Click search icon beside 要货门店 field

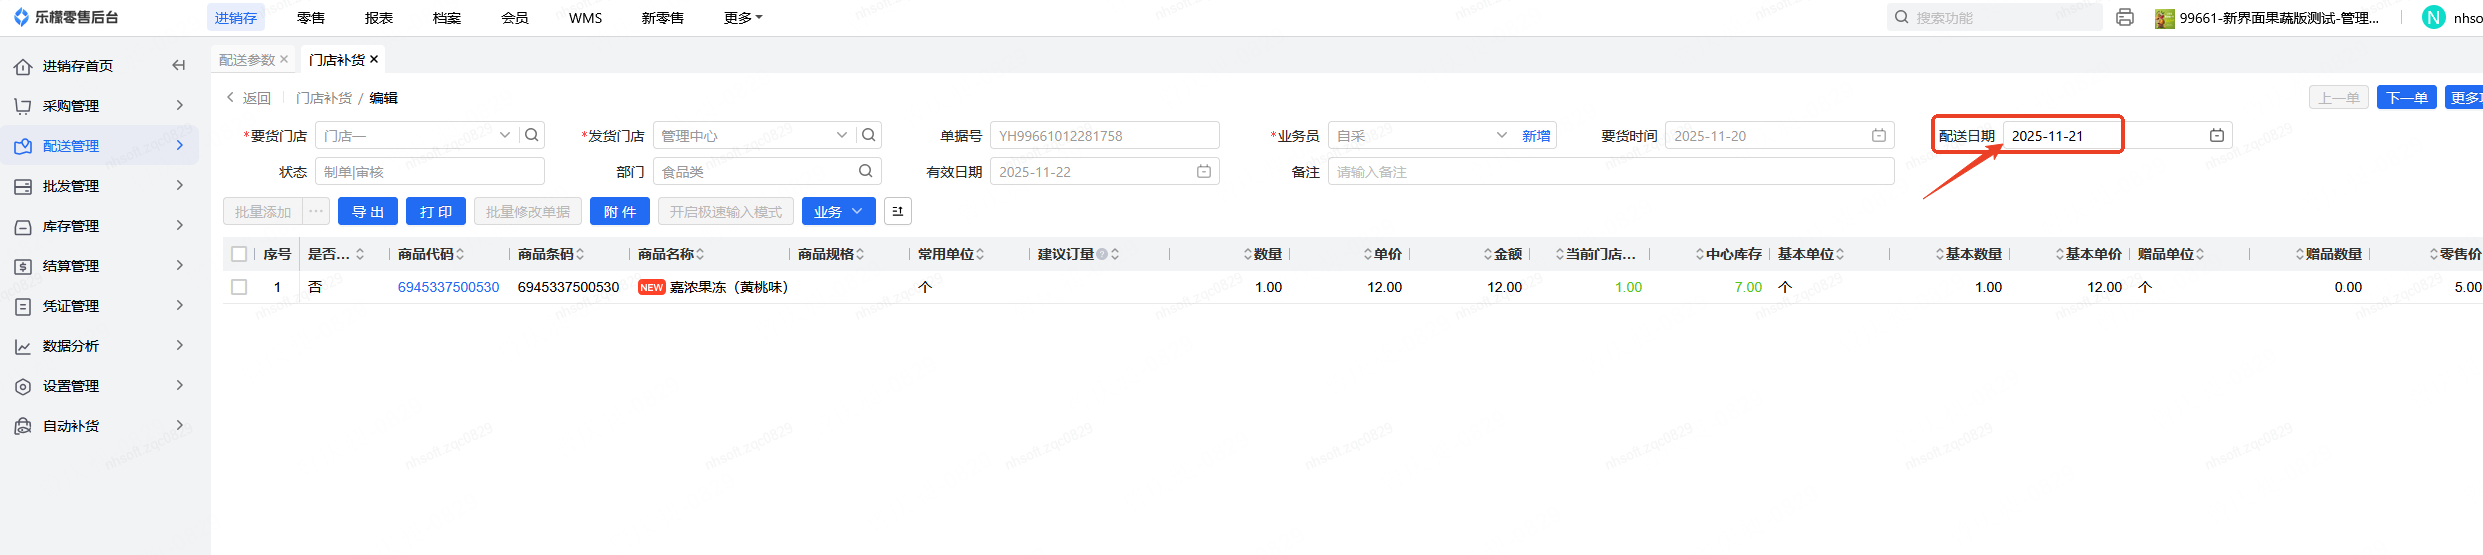pos(532,135)
